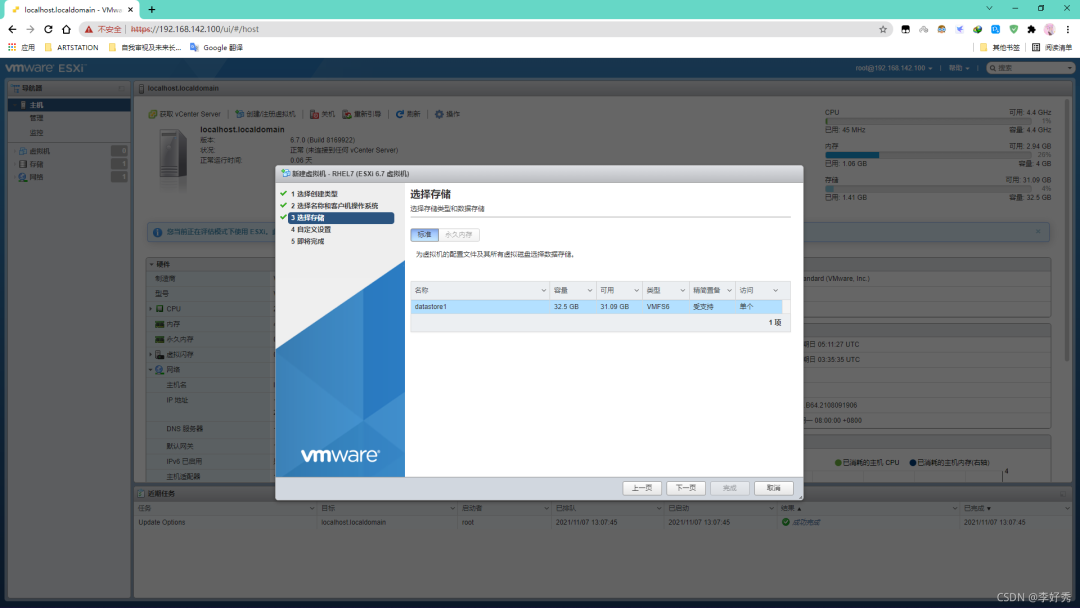Viewport: 1080px width, 608px height.
Task: Open the Google 翻译 bookmark
Action: point(216,48)
